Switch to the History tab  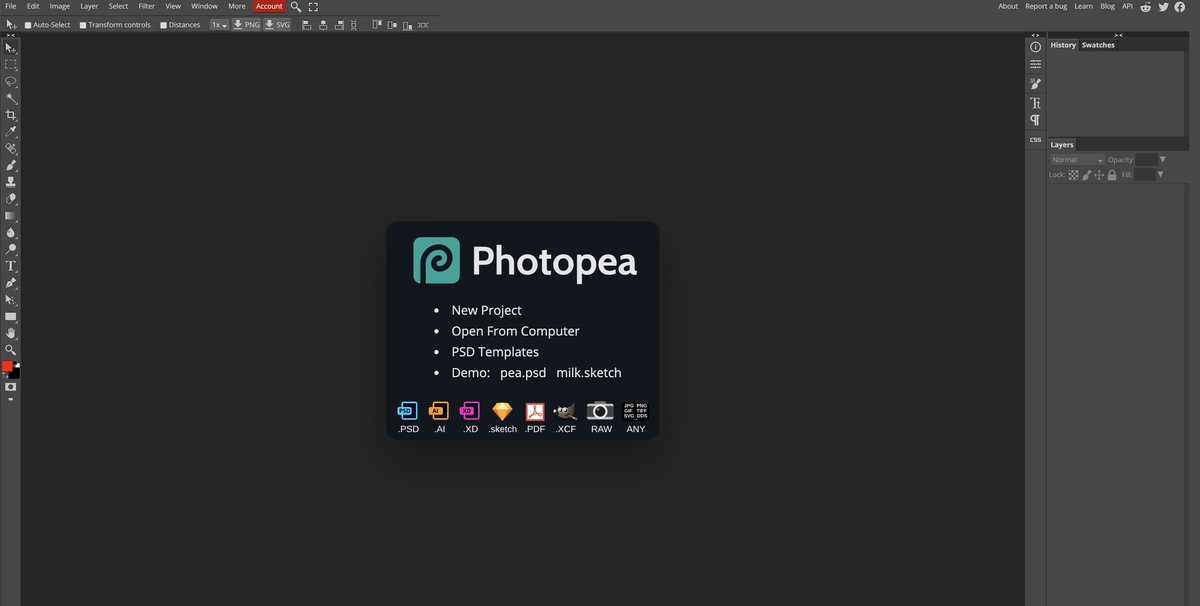[1063, 45]
